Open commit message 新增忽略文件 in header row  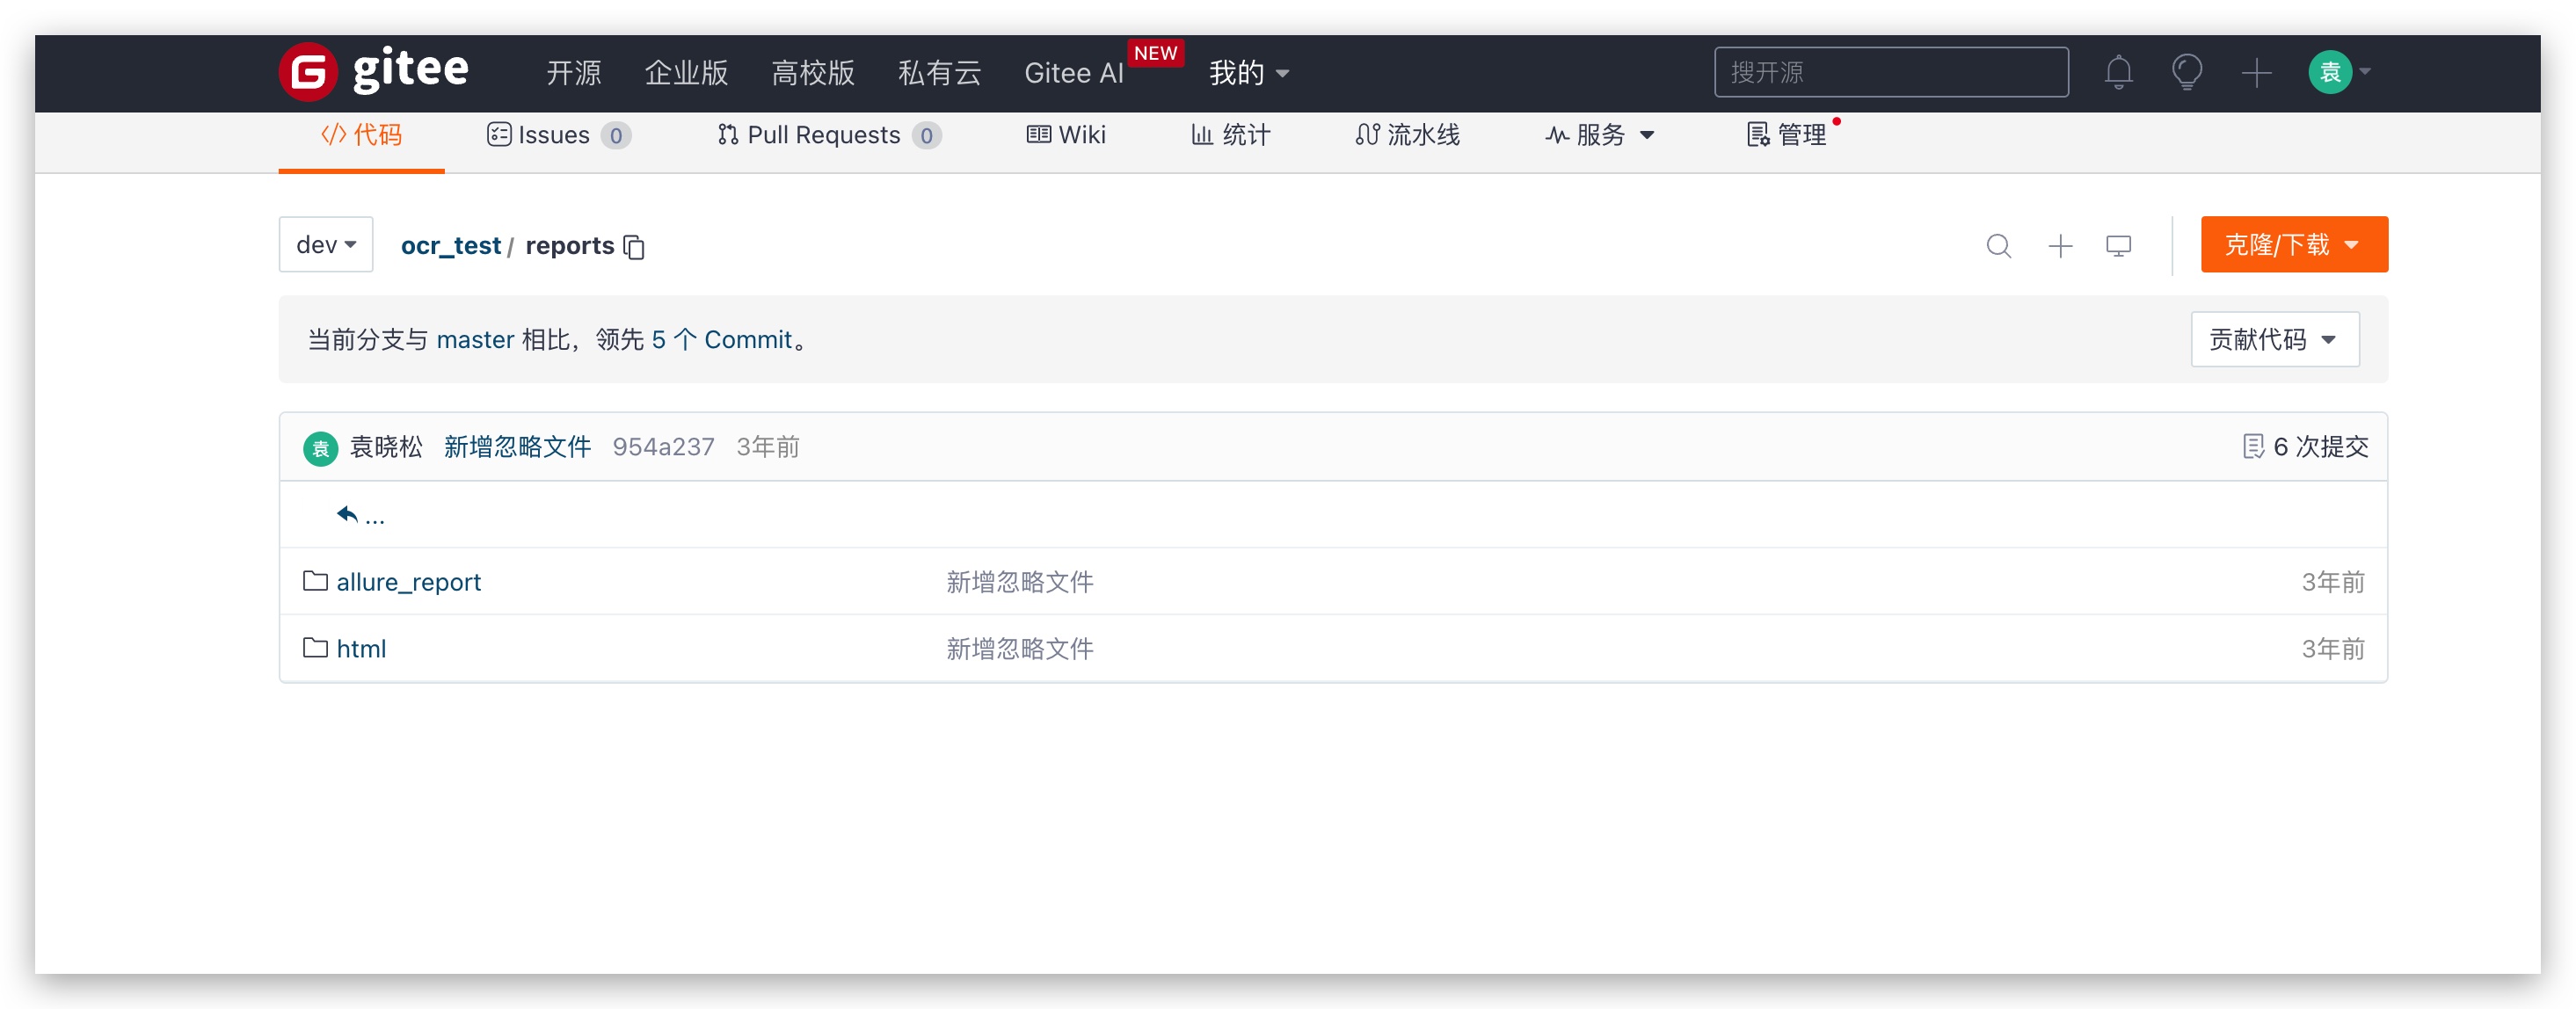pos(518,447)
